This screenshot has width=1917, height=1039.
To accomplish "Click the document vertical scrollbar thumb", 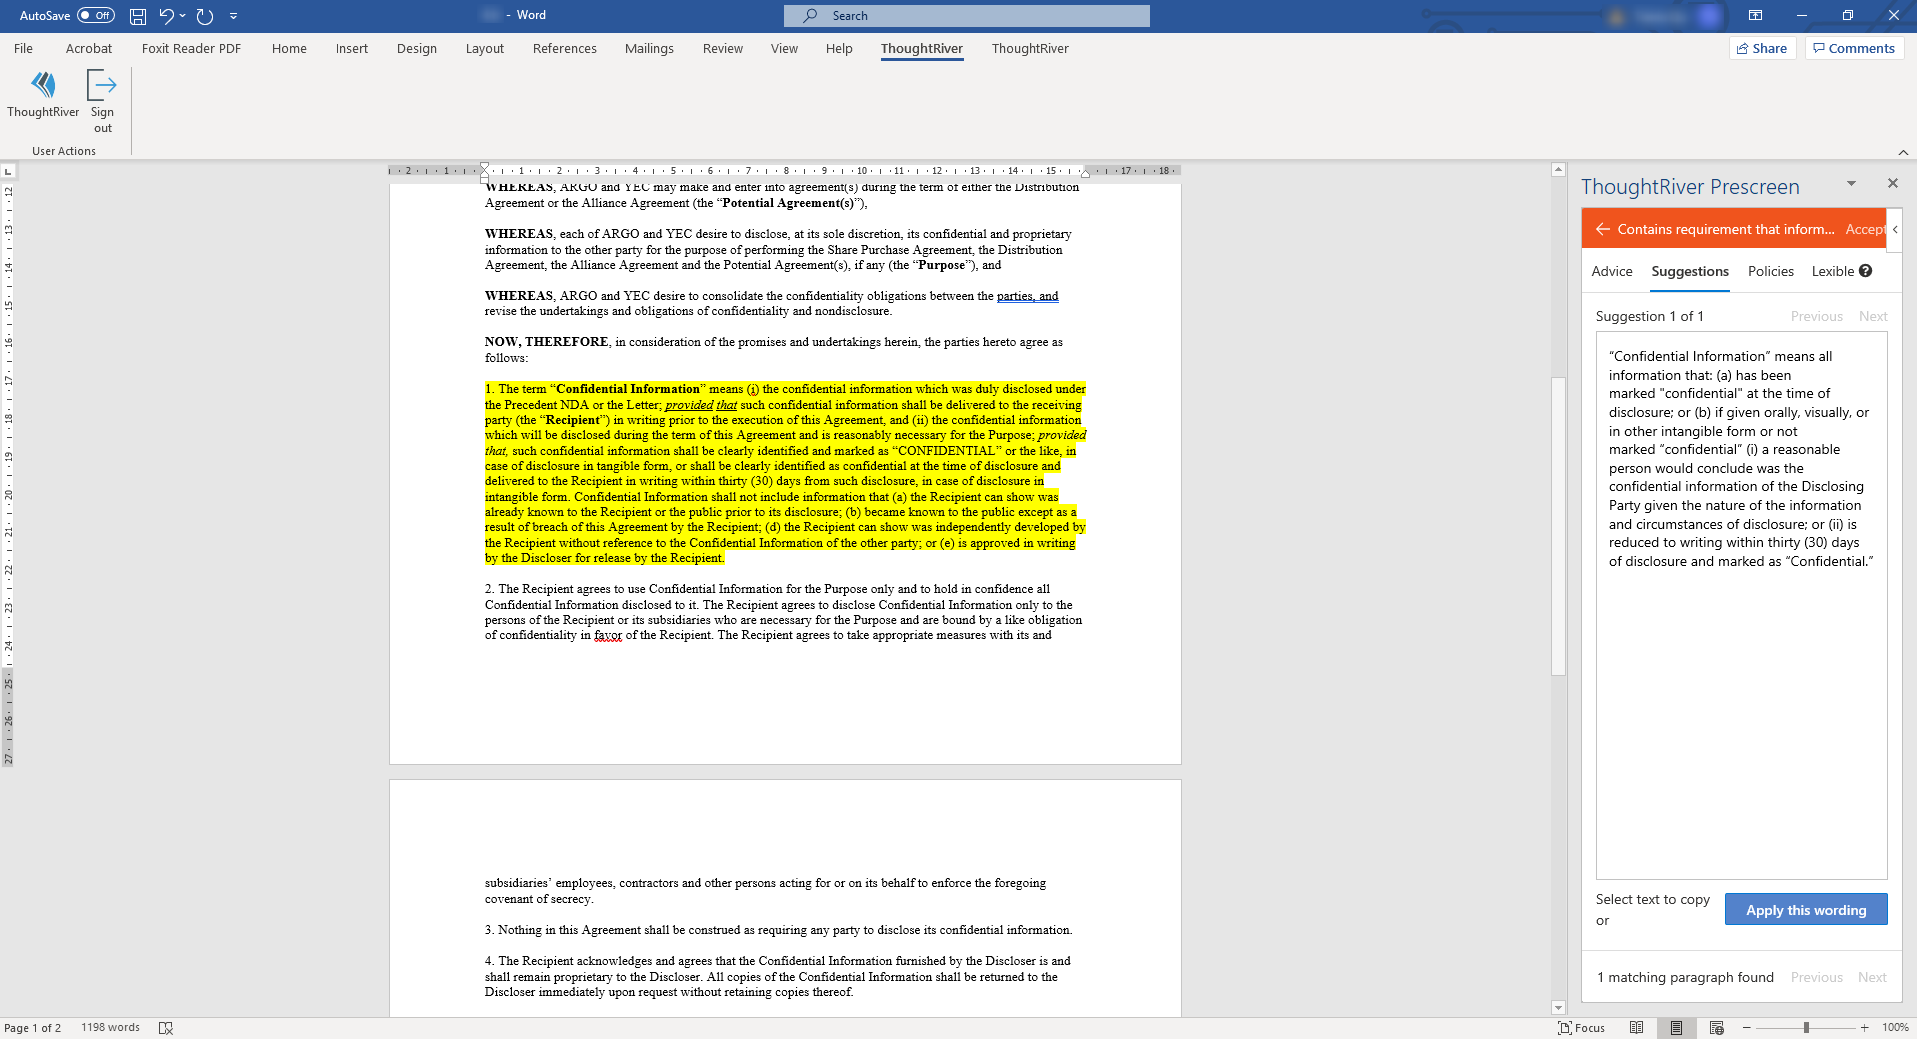I will pos(1558,525).
